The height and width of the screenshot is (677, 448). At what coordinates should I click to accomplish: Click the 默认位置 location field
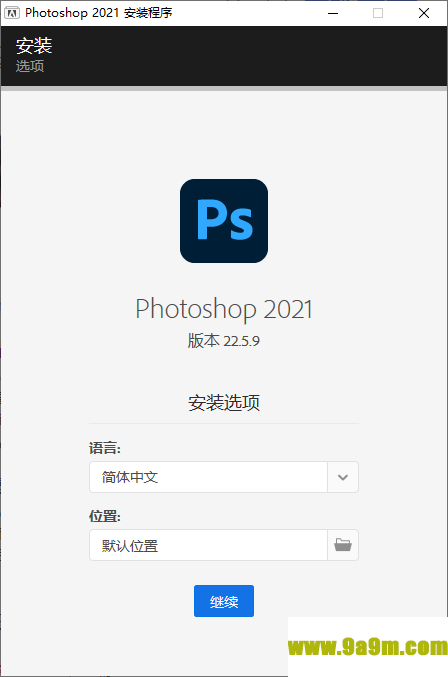[208, 545]
